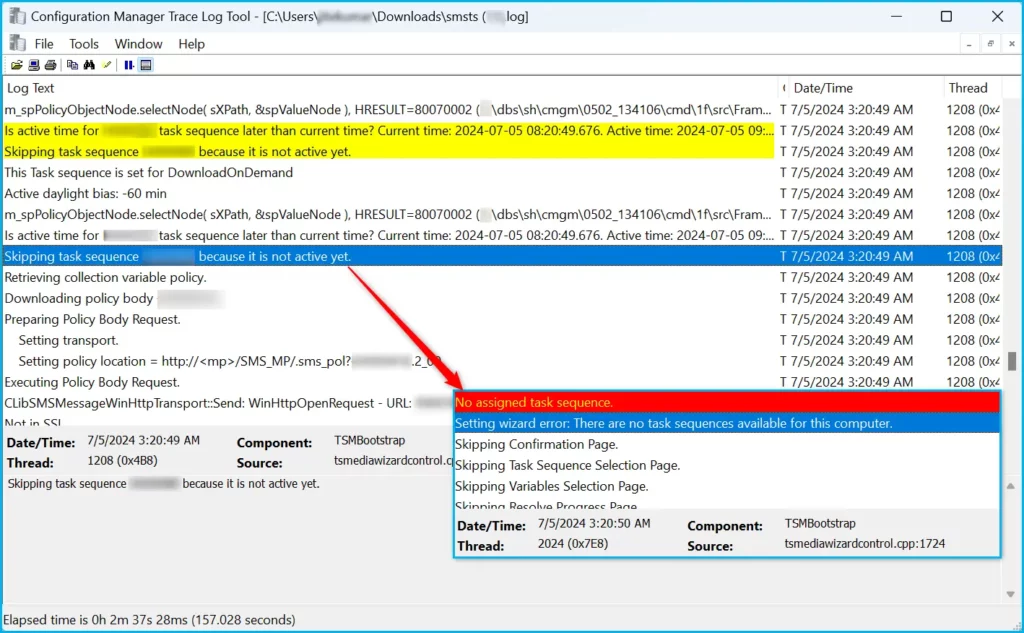
Task: Click the Log Text column header
Action: [x=390, y=88]
